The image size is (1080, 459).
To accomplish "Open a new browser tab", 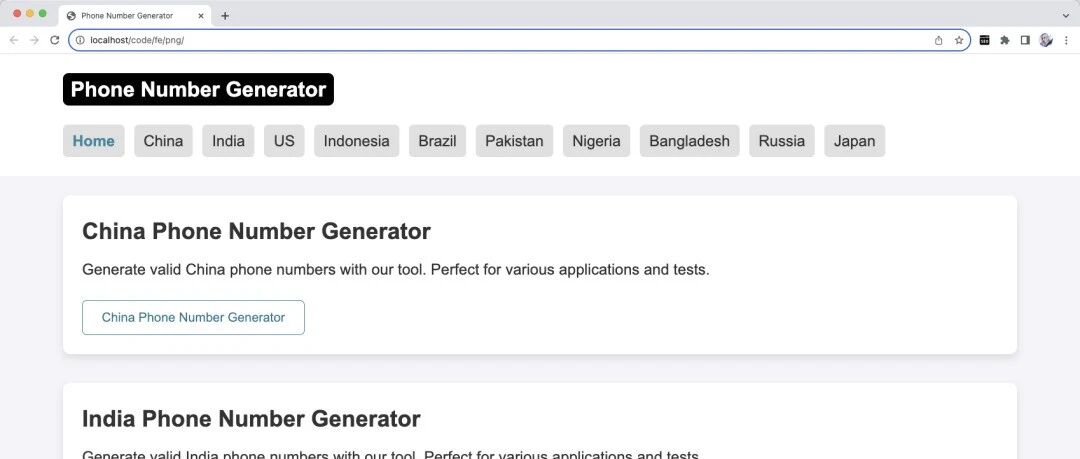I will point(225,16).
